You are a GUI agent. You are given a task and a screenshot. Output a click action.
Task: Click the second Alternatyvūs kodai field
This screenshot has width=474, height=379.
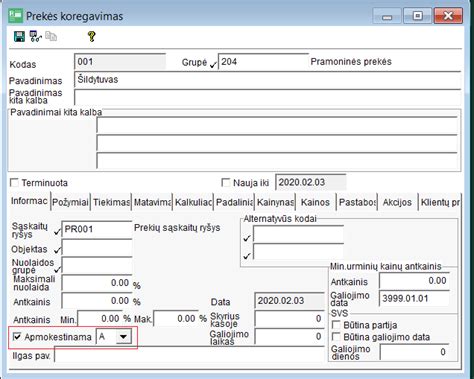tap(298, 252)
